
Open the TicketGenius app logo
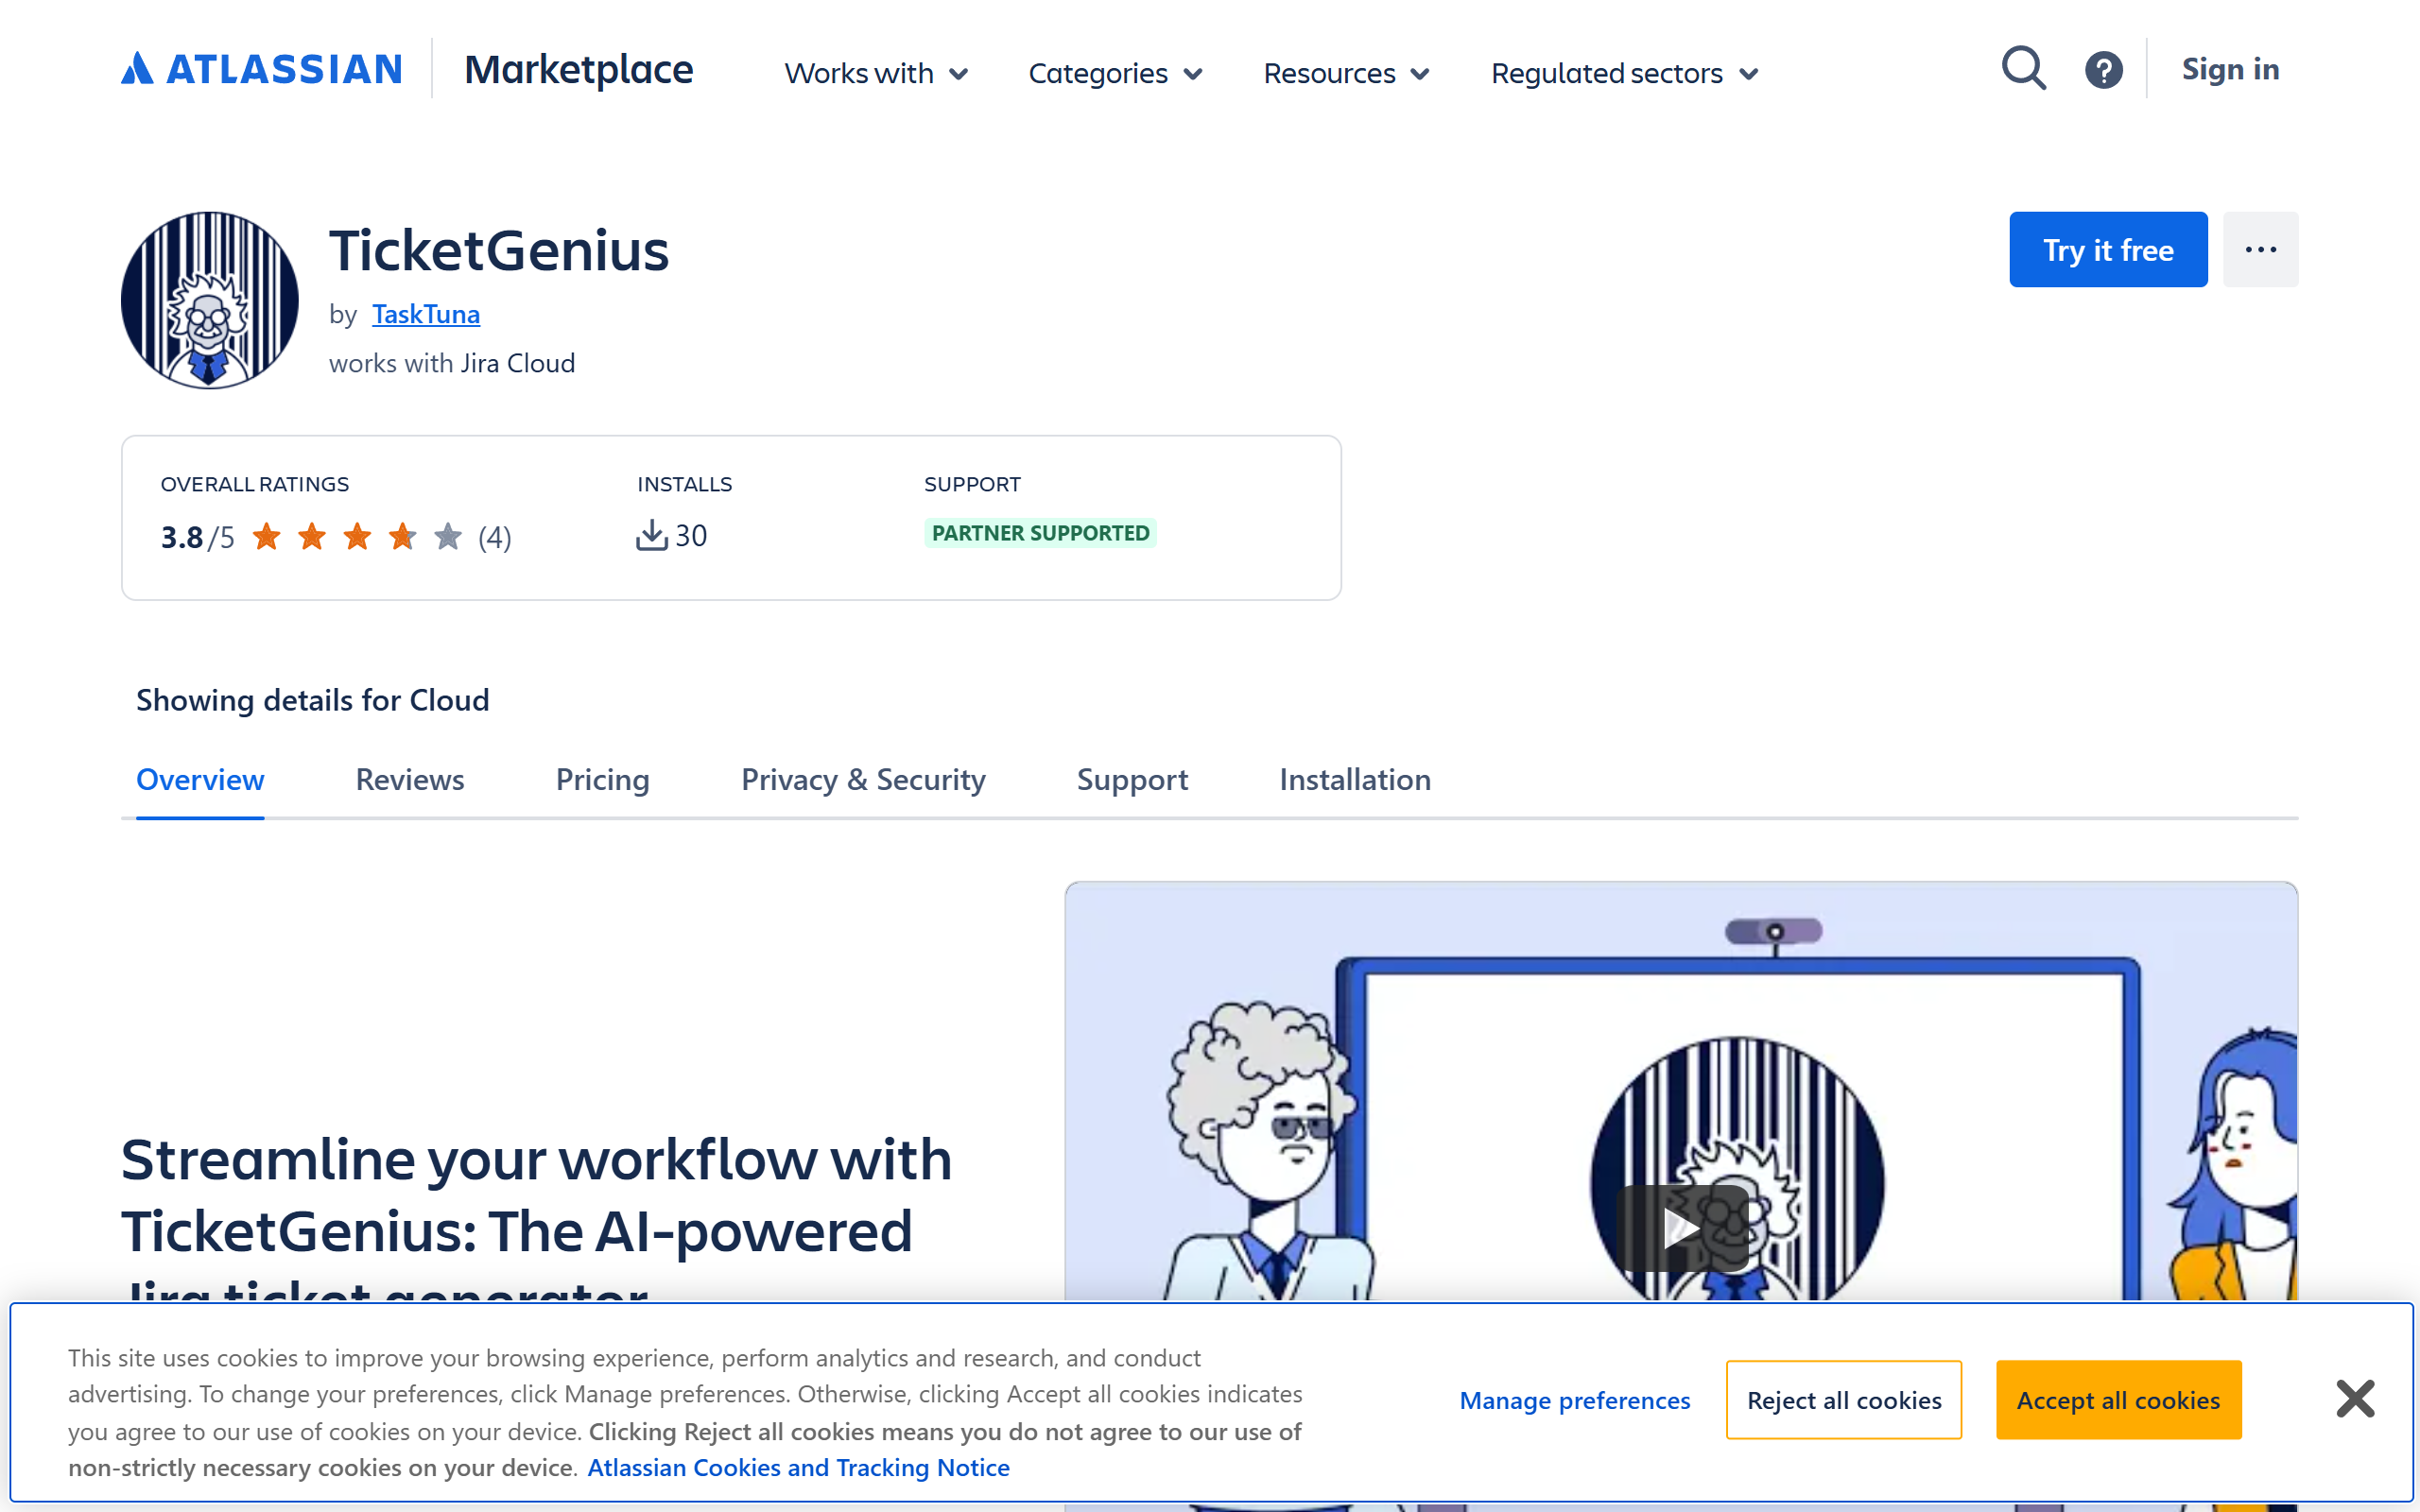pos(210,300)
